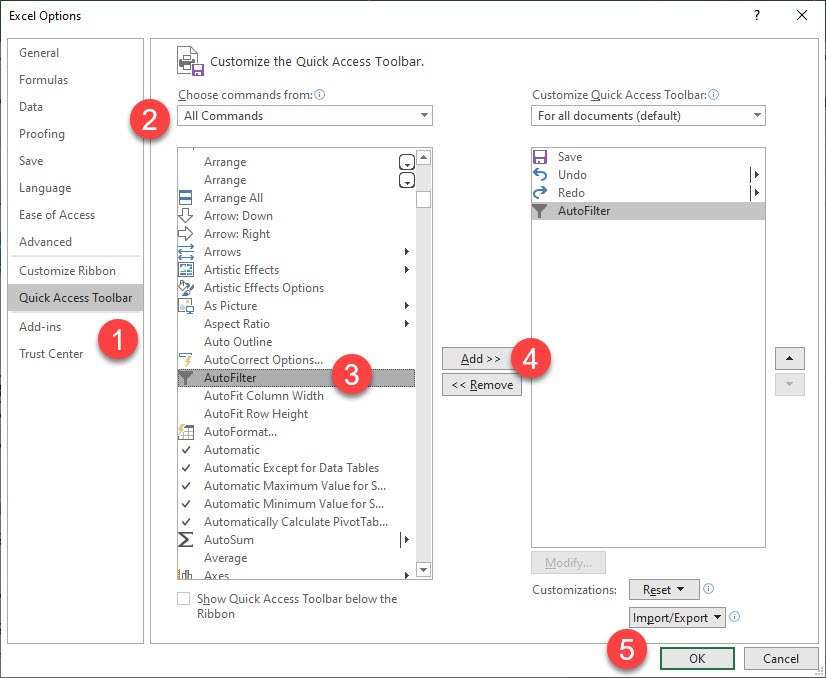Click the Save disk icon in toolbar list
The height and width of the screenshot is (678, 826).
539,157
